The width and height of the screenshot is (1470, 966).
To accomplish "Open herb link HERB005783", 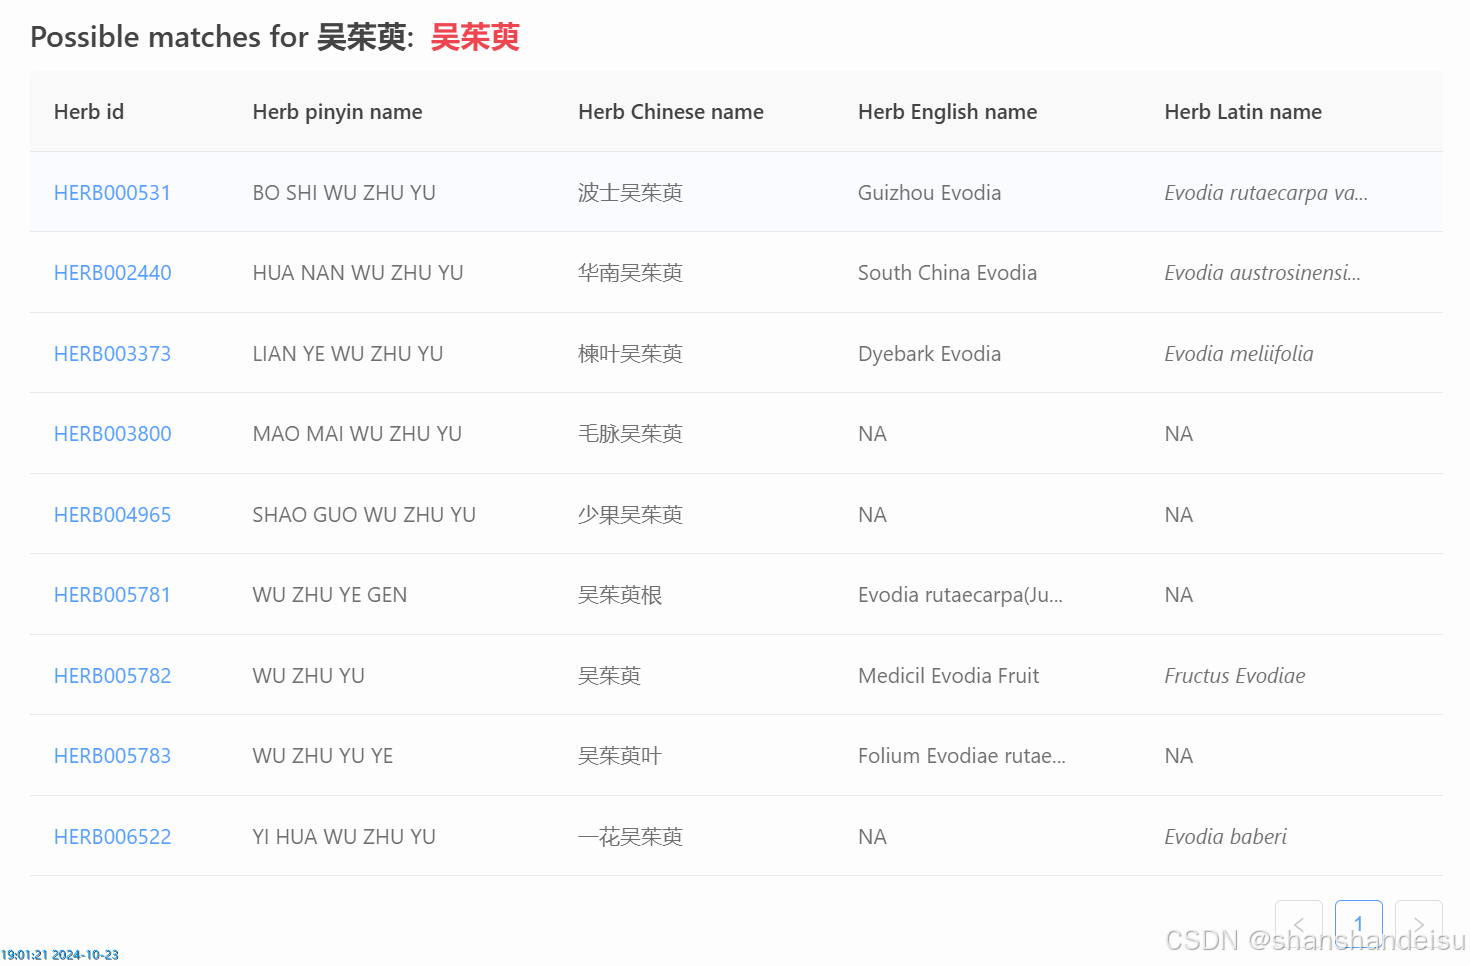I will [112, 756].
